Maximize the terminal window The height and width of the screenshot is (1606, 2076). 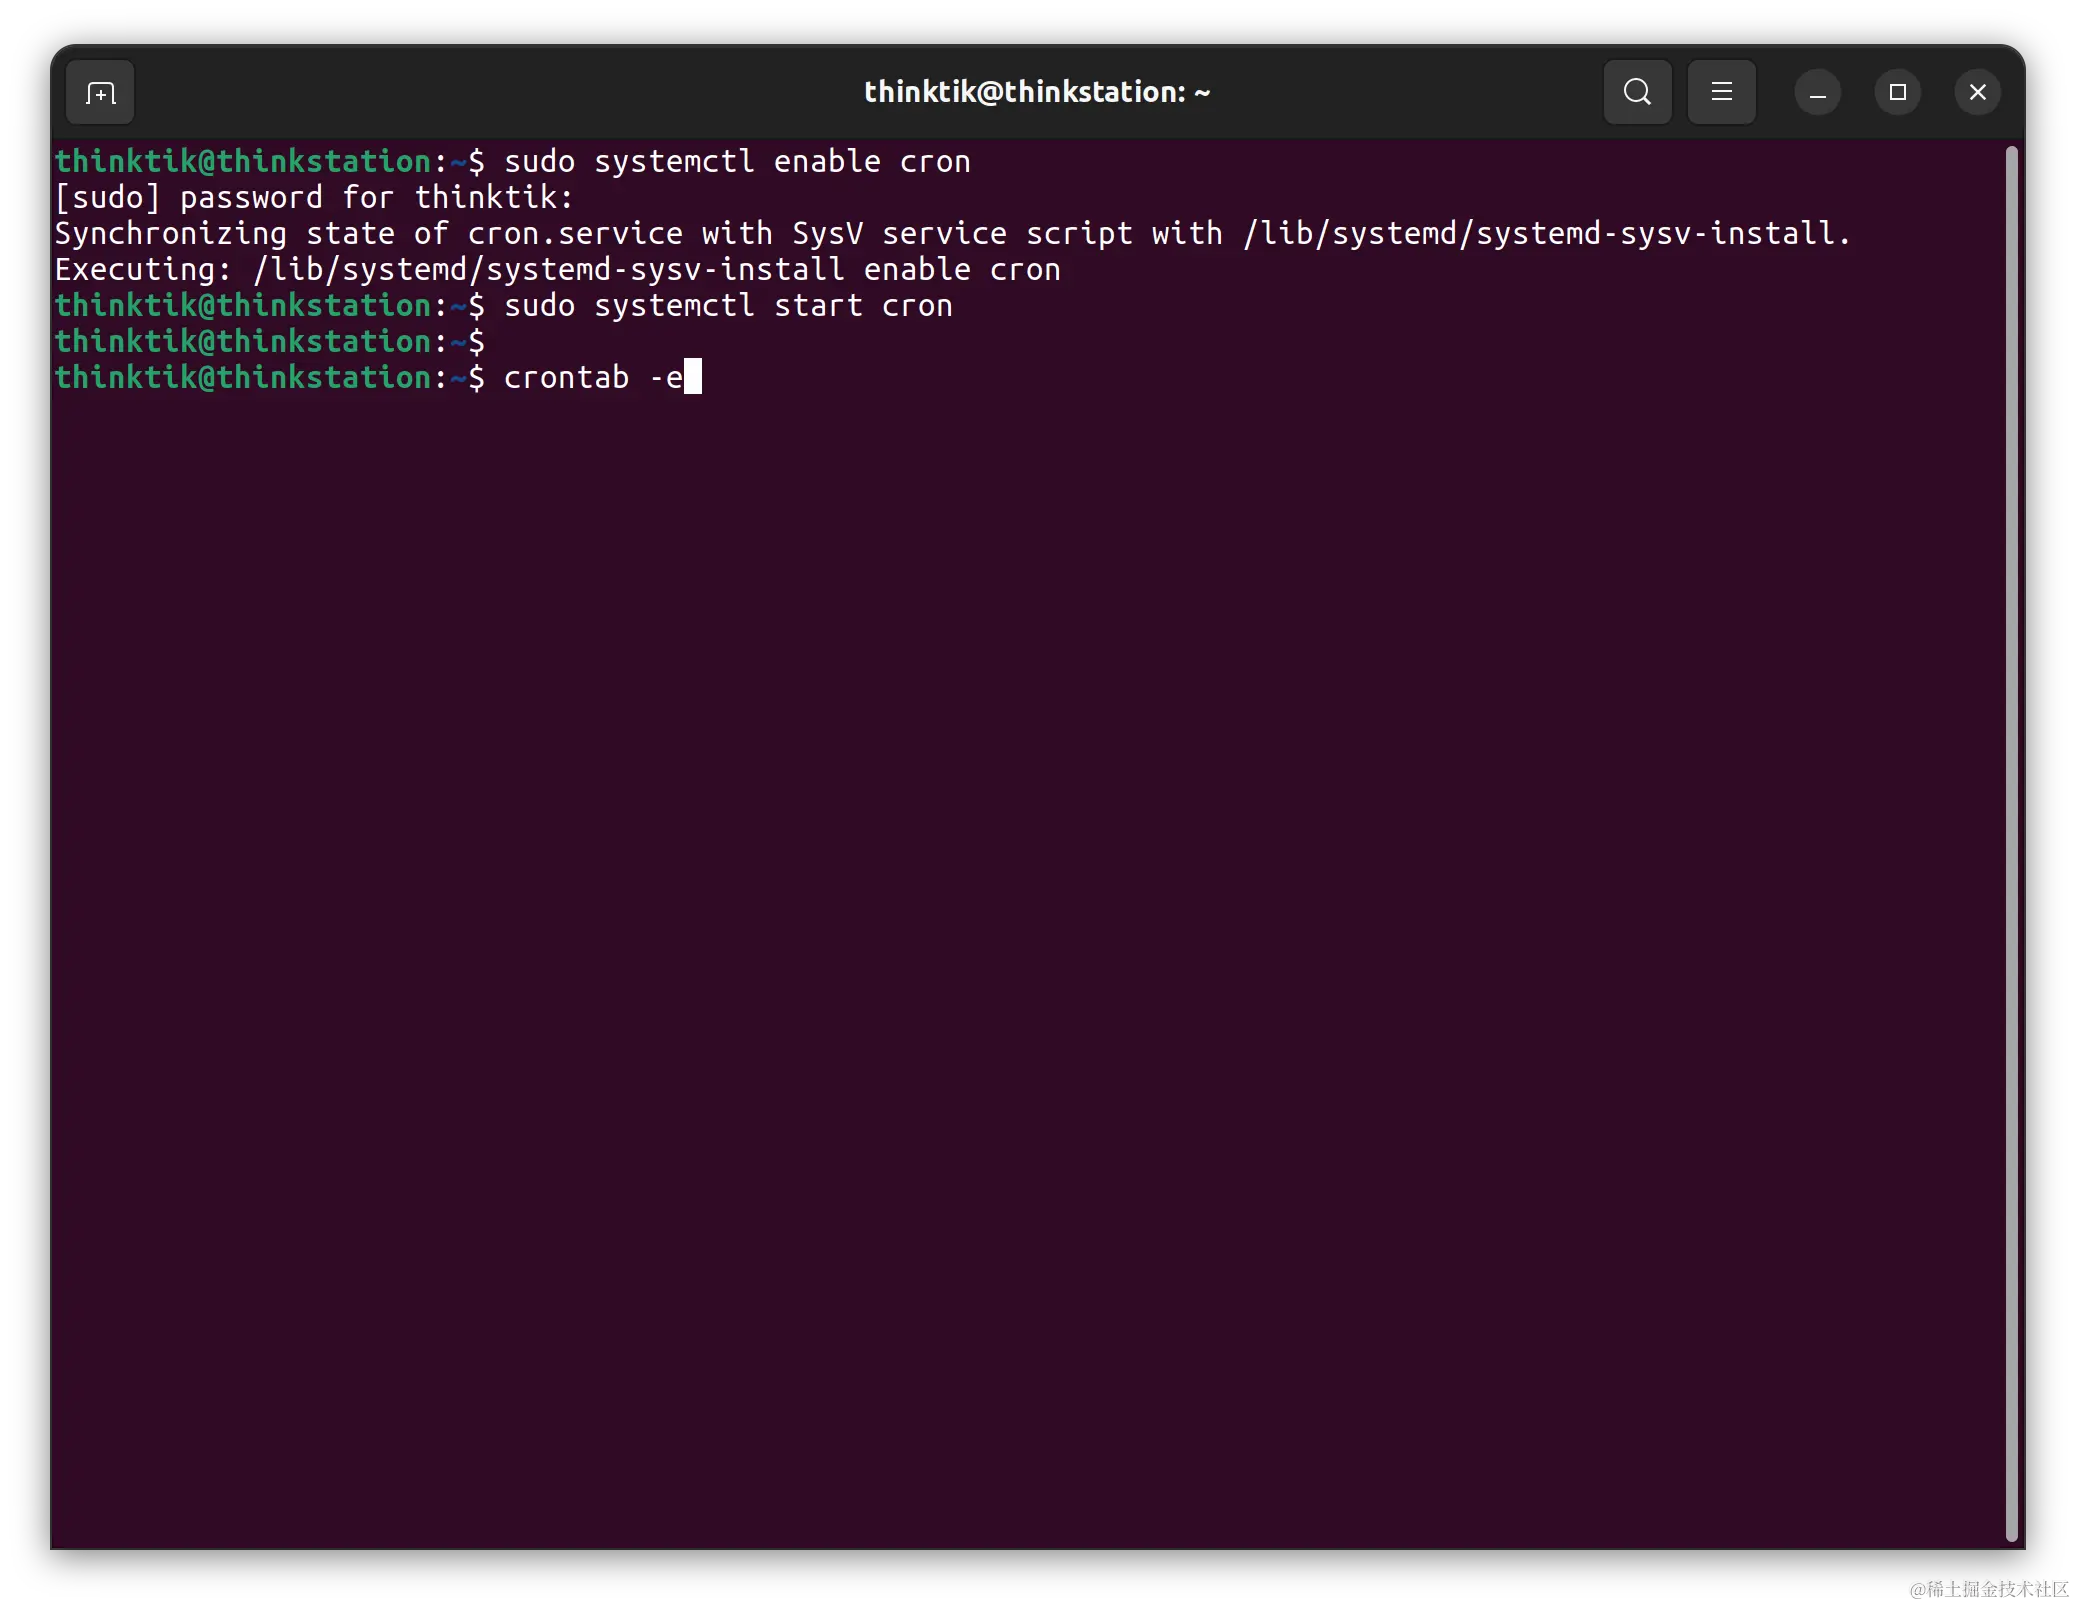click(1897, 92)
